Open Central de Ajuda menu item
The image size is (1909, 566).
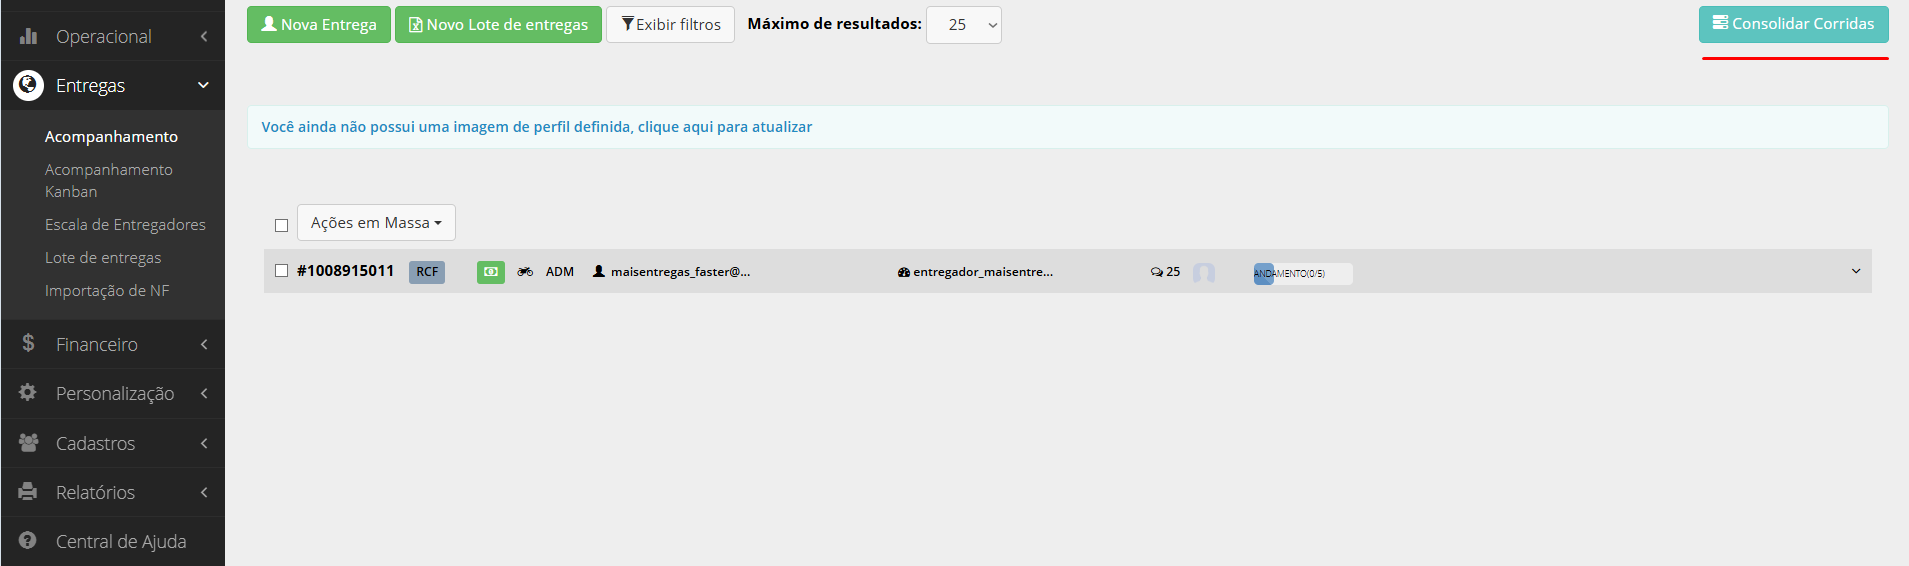[x=113, y=541]
